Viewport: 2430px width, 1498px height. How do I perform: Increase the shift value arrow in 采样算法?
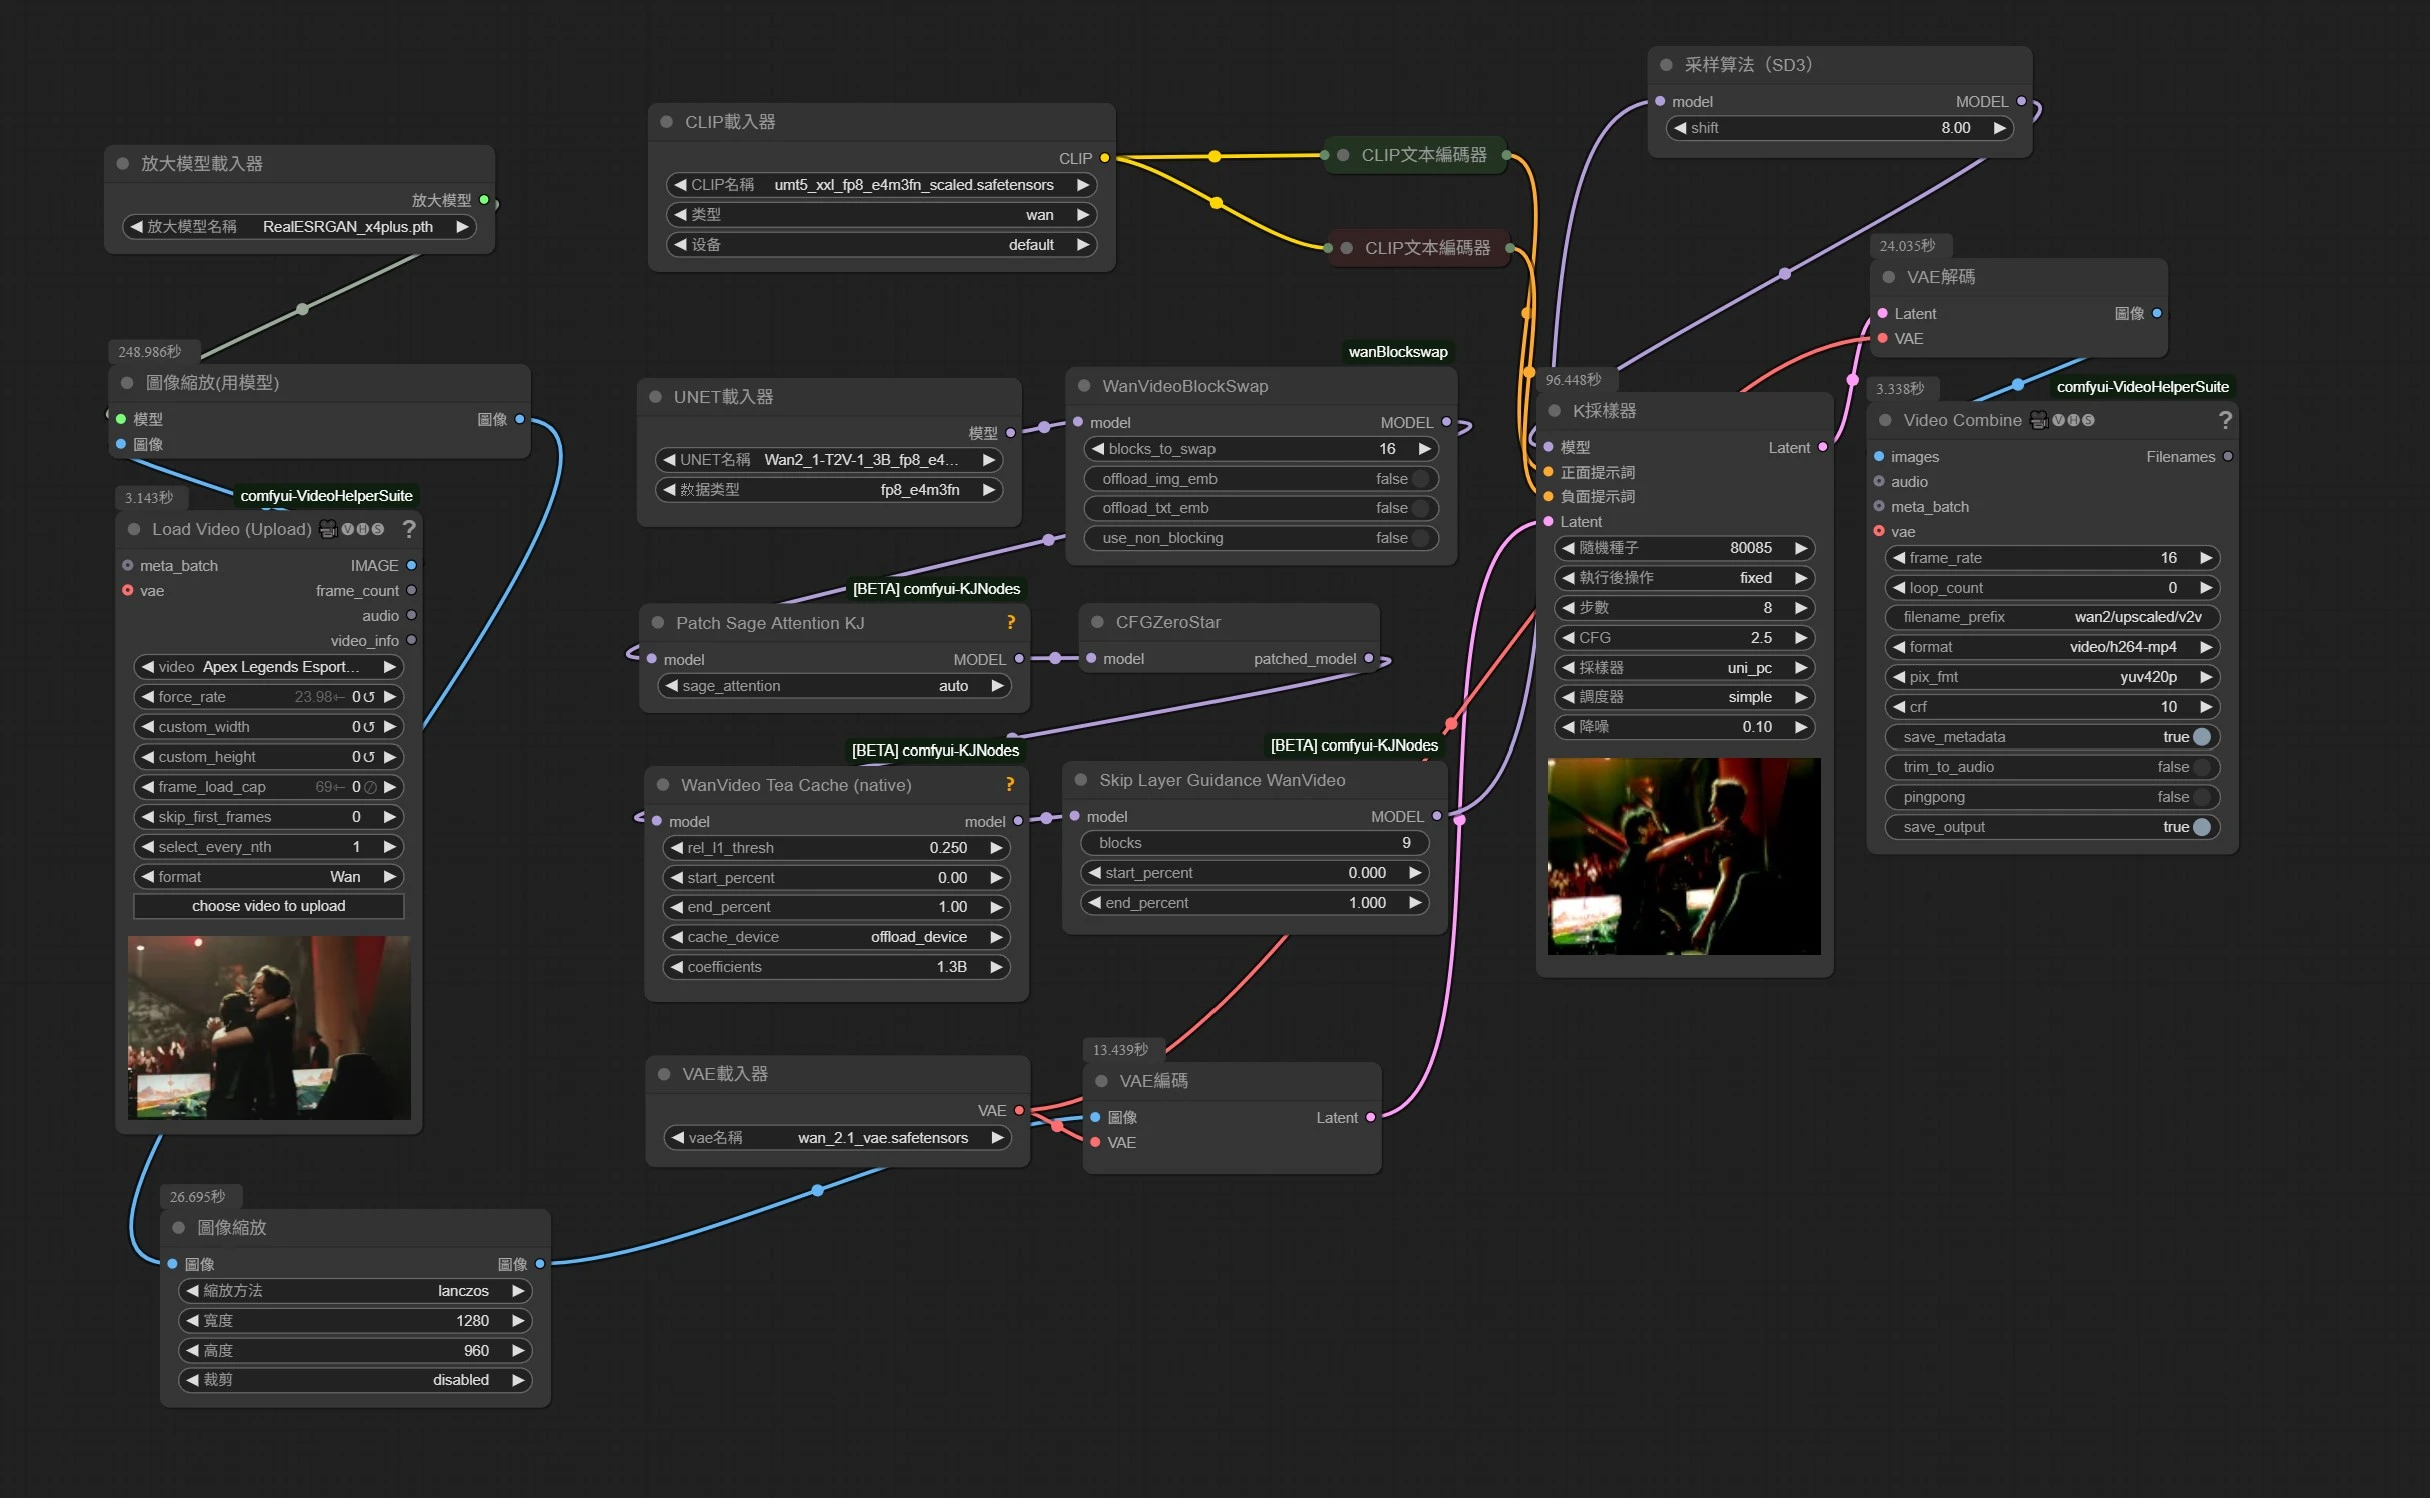[x=1999, y=128]
